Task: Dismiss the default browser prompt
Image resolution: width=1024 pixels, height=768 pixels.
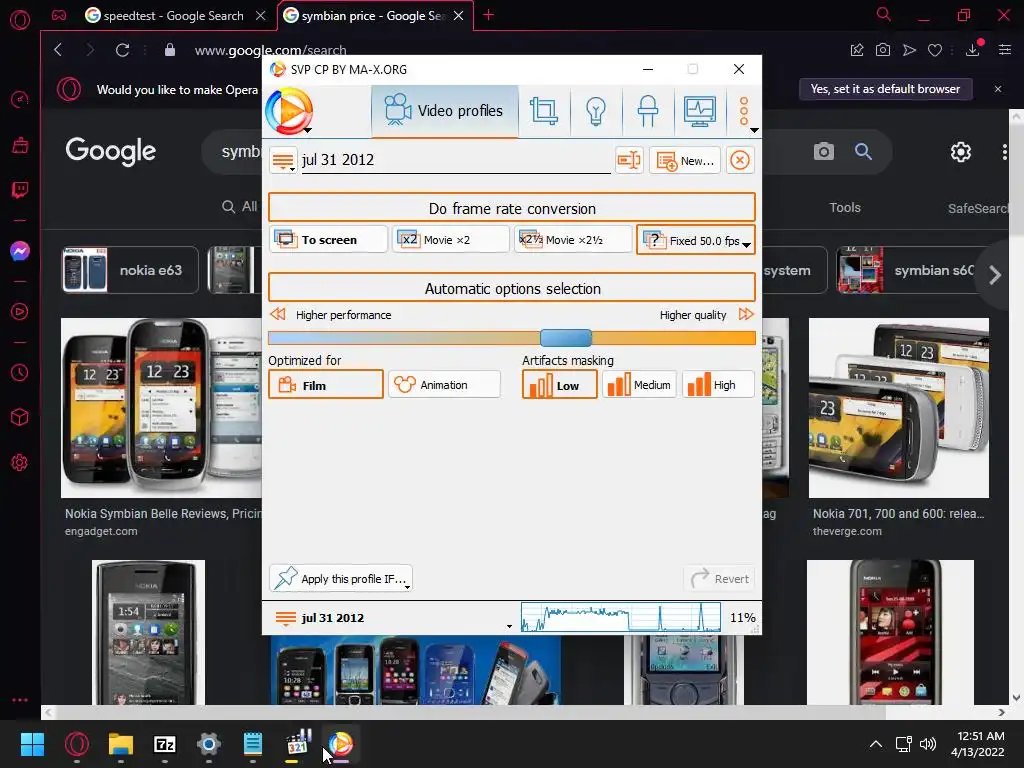Action: point(998,89)
